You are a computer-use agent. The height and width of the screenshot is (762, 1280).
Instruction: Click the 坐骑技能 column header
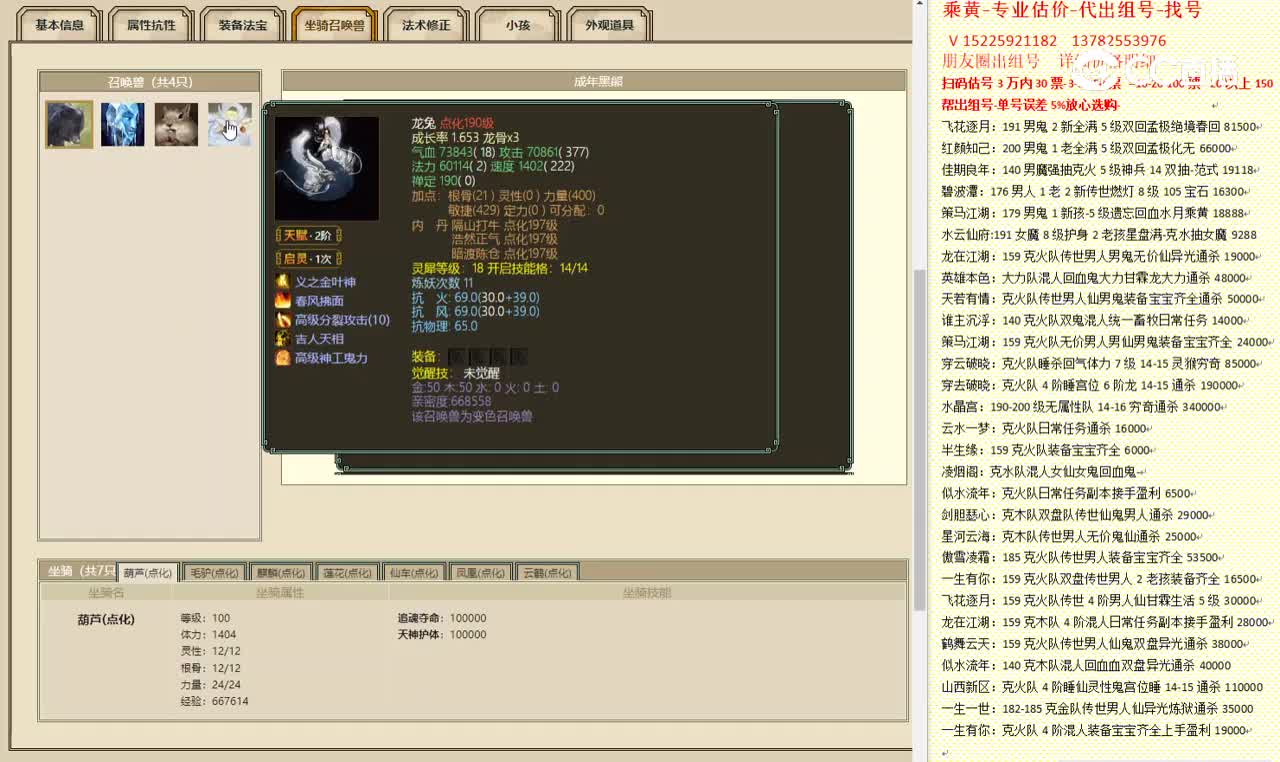pyautogui.click(x=647, y=592)
